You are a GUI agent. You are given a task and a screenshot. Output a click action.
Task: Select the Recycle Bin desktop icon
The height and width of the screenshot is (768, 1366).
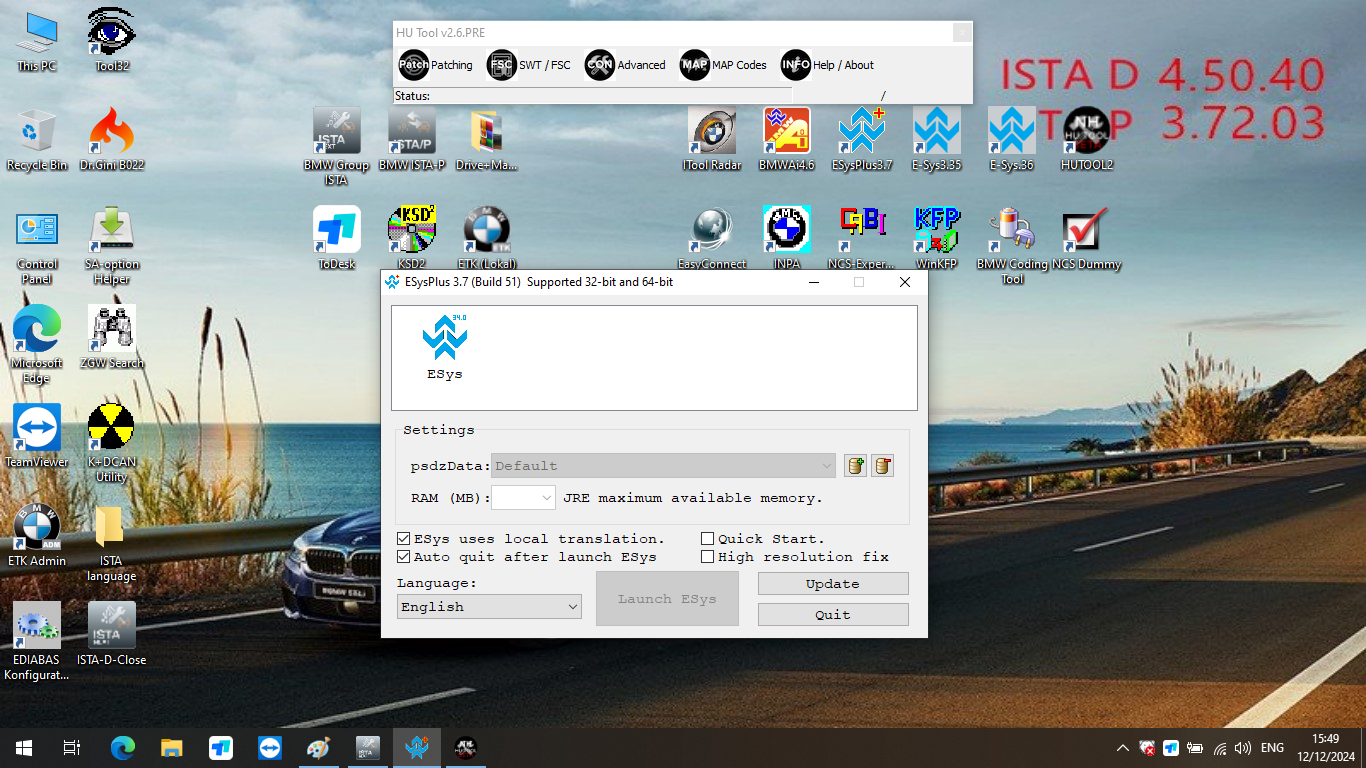tap(37, 139)
